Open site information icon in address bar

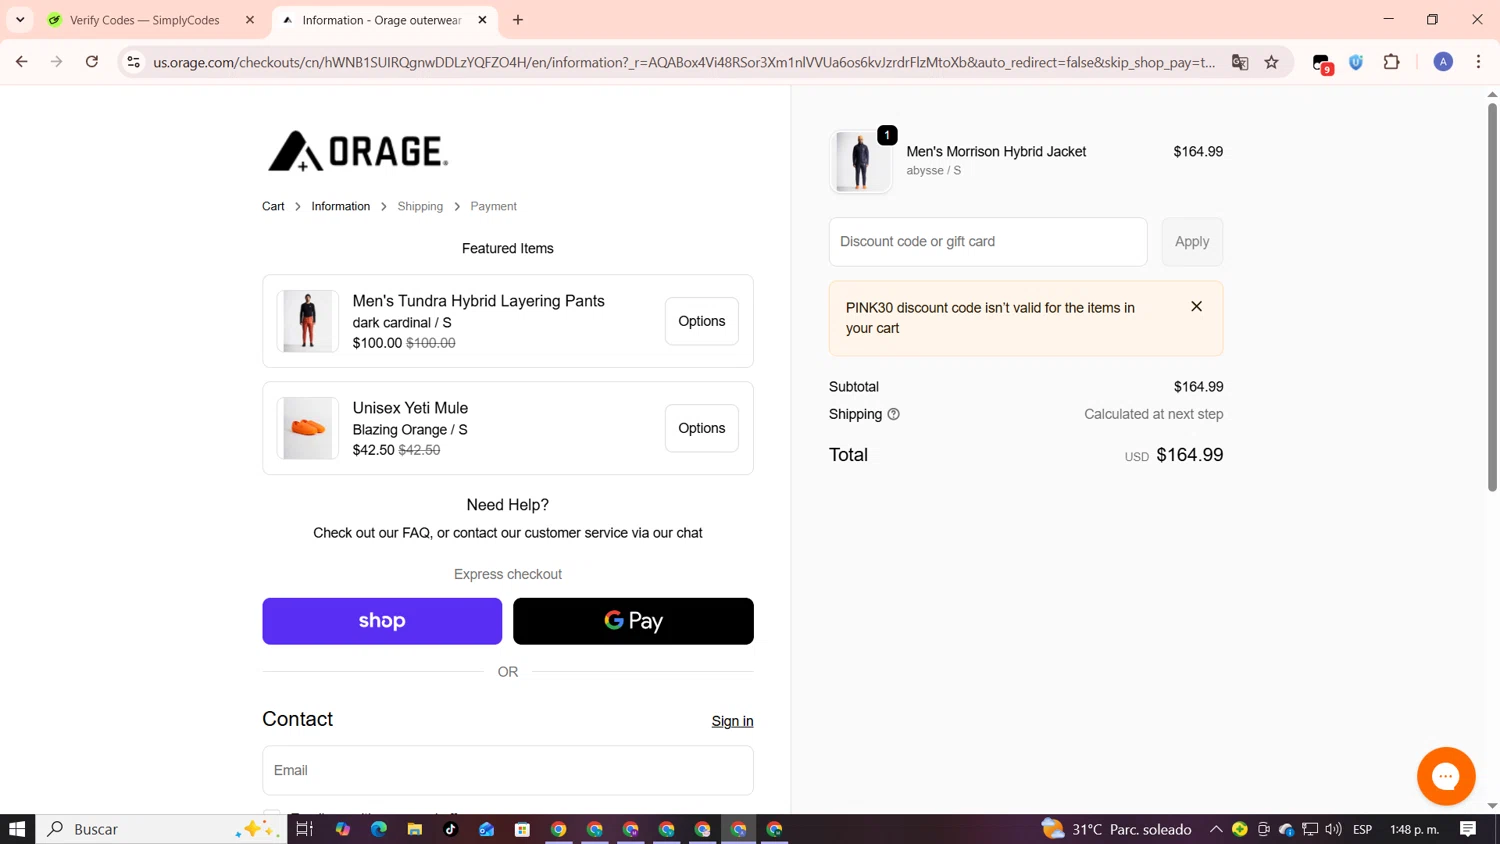[x=133, y=62]
